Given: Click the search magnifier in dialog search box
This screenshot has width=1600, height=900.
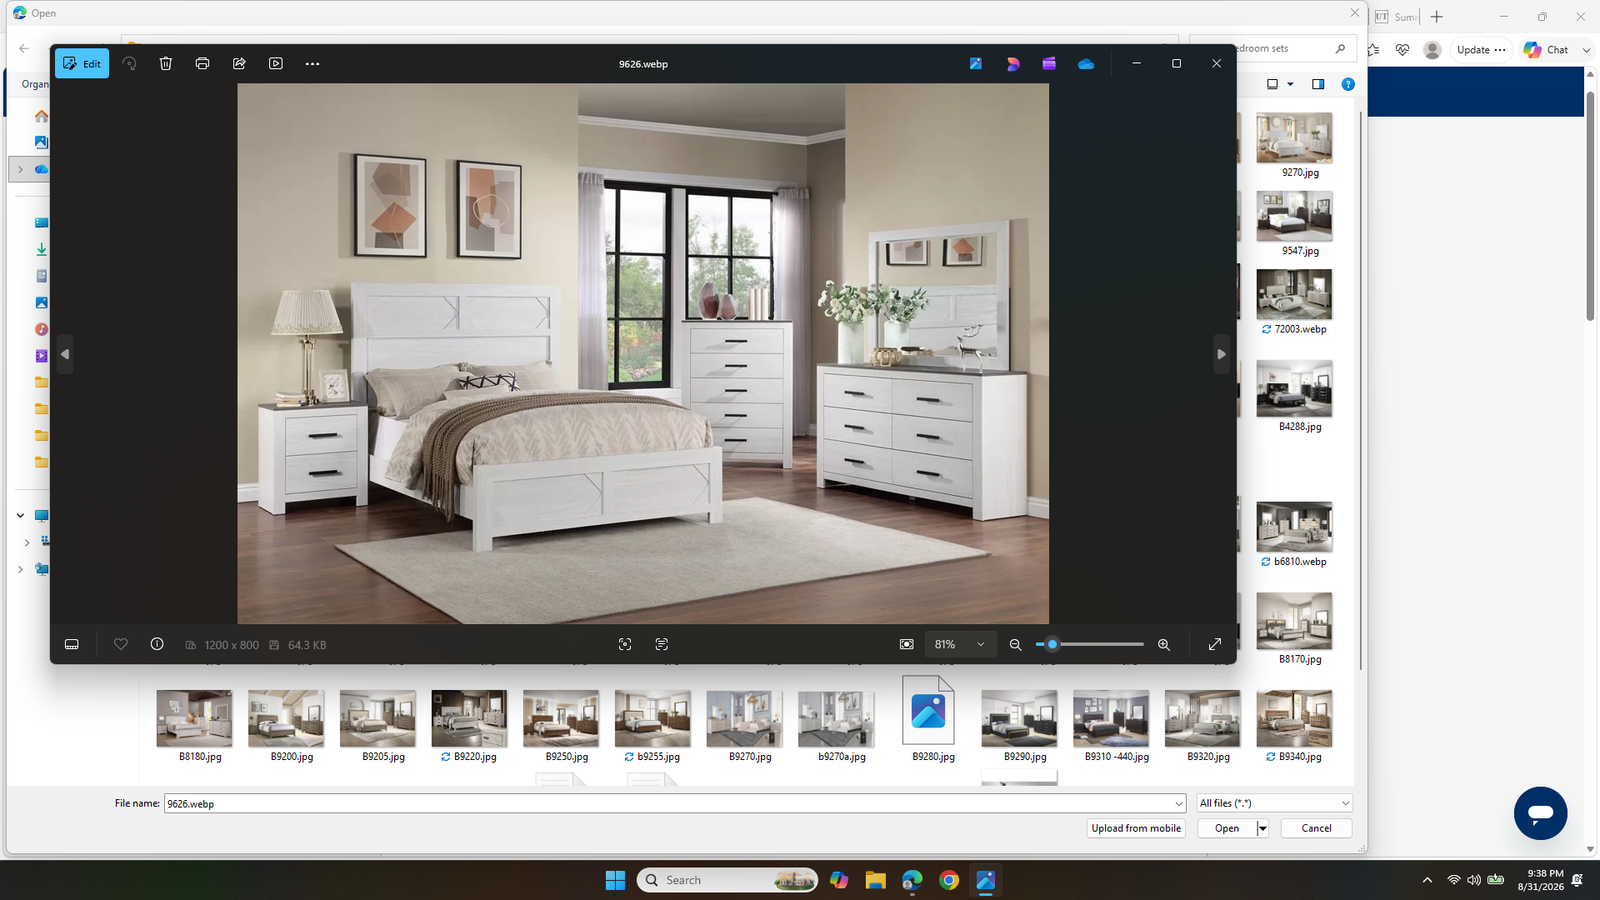Looking at the screenshot, I should 1340,48.
